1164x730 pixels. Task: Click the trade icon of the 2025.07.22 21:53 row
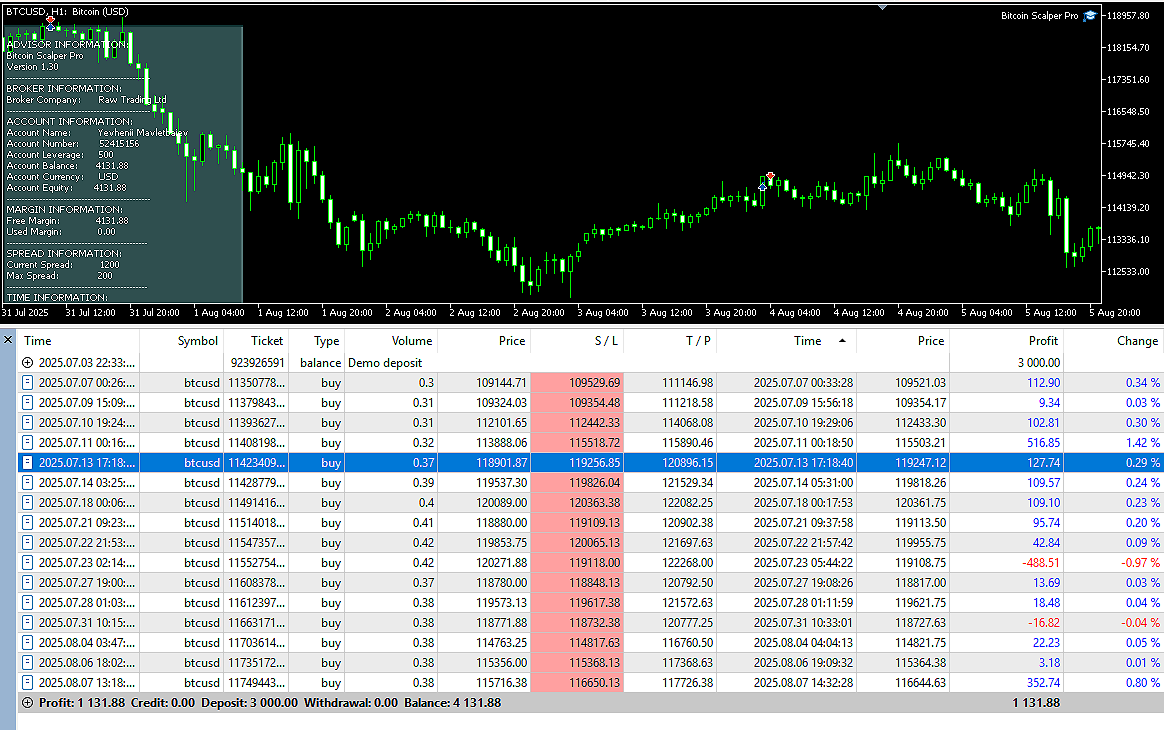27,543
